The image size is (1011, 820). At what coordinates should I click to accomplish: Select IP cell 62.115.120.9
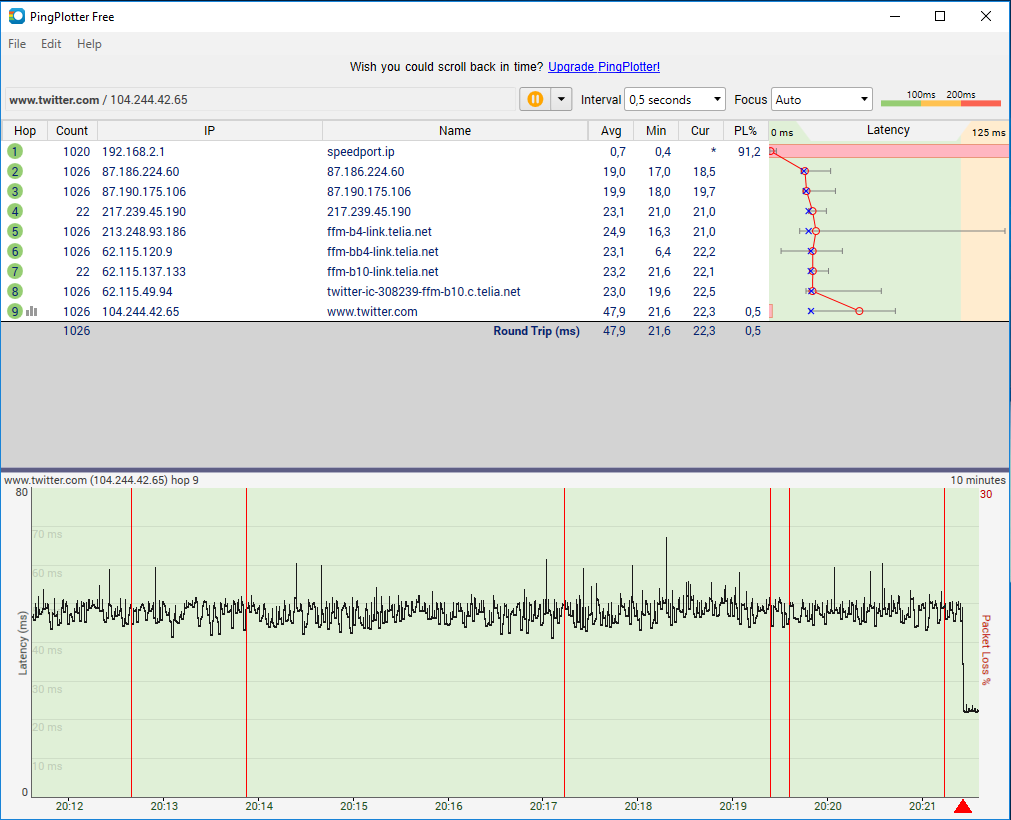click(x=137, y=251)
